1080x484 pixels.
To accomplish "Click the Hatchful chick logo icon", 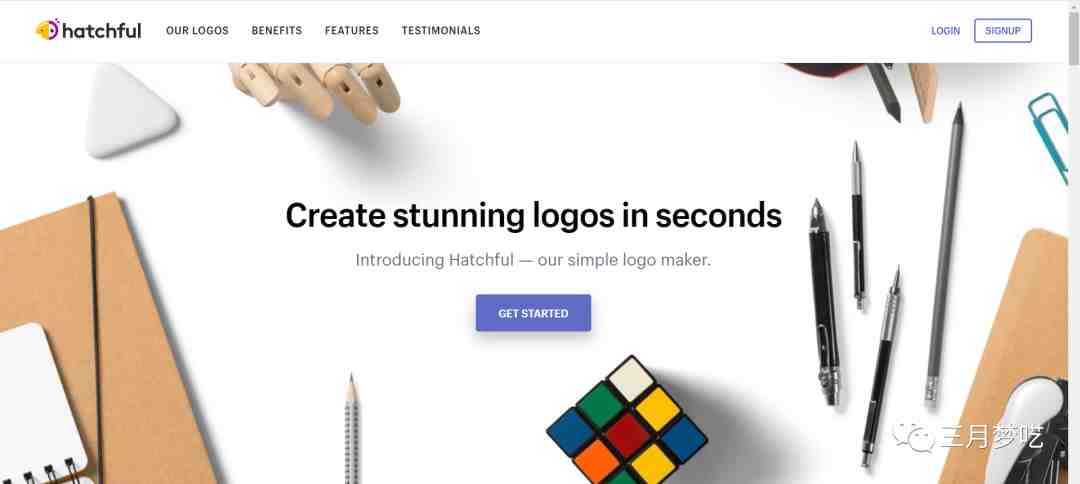I will tap(48, 30).
